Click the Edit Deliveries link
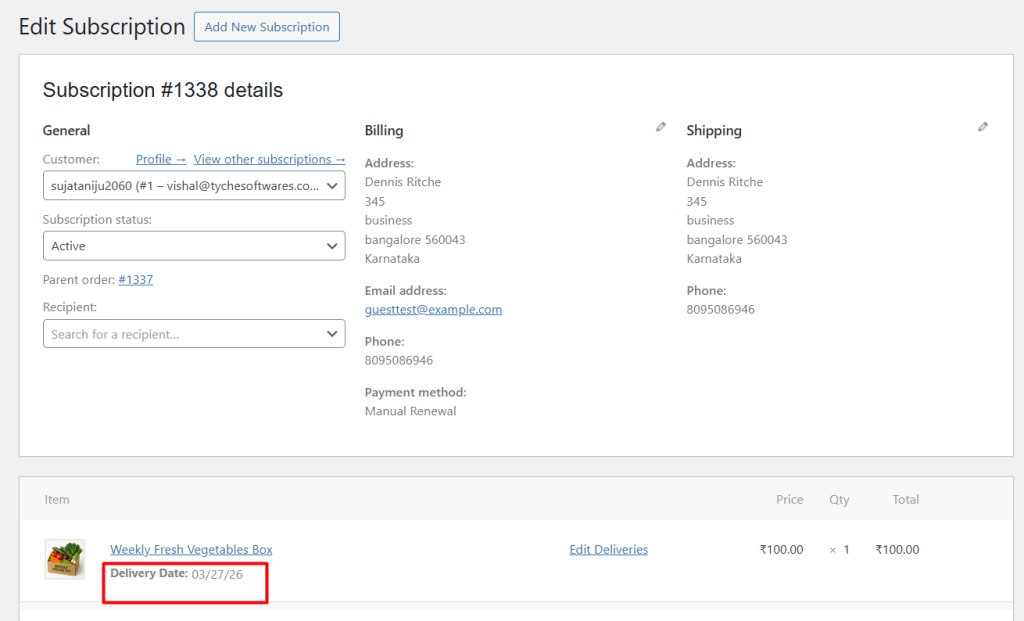The image size is (1024, 621). (x=608, y=549)
